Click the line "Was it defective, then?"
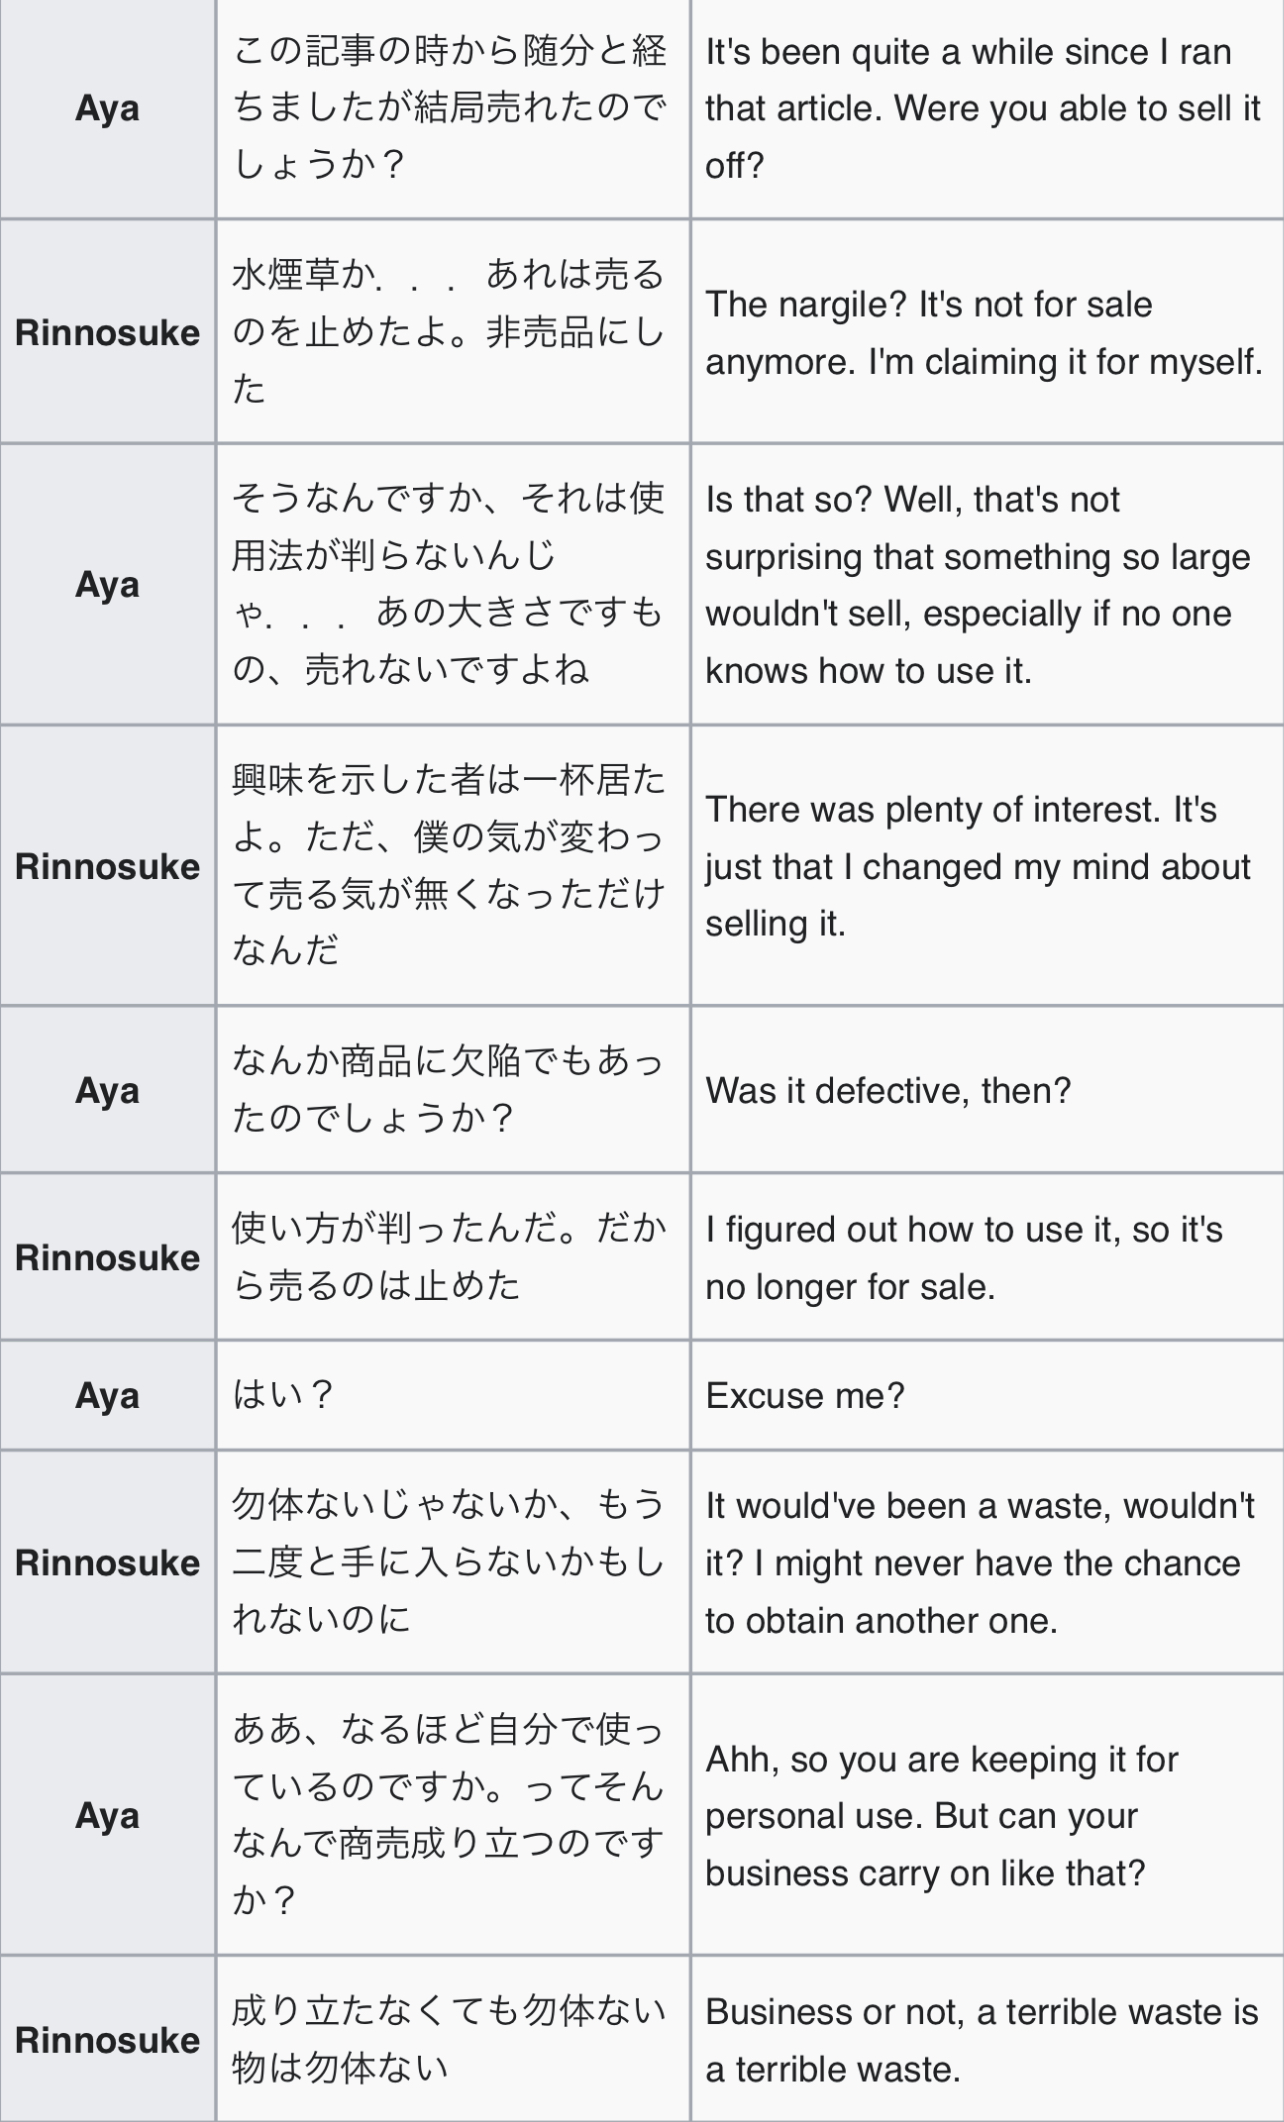Image resolution: width=1284 pixels, height=2122 pixels. [888, 1090]
